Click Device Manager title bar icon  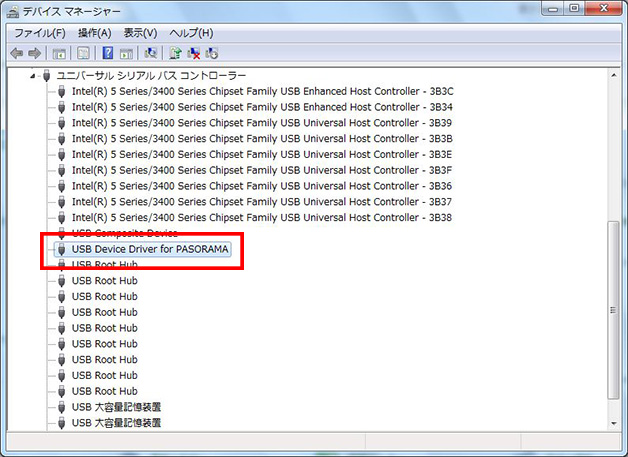coord(12,12)
